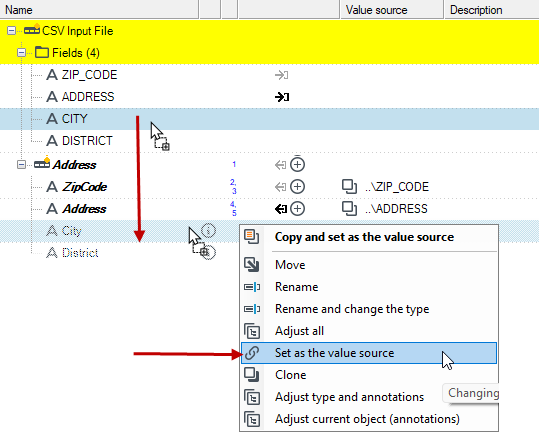Click the plus circle on ZipCode row
Screen dimensions: 539x447
tap(297, 187)
